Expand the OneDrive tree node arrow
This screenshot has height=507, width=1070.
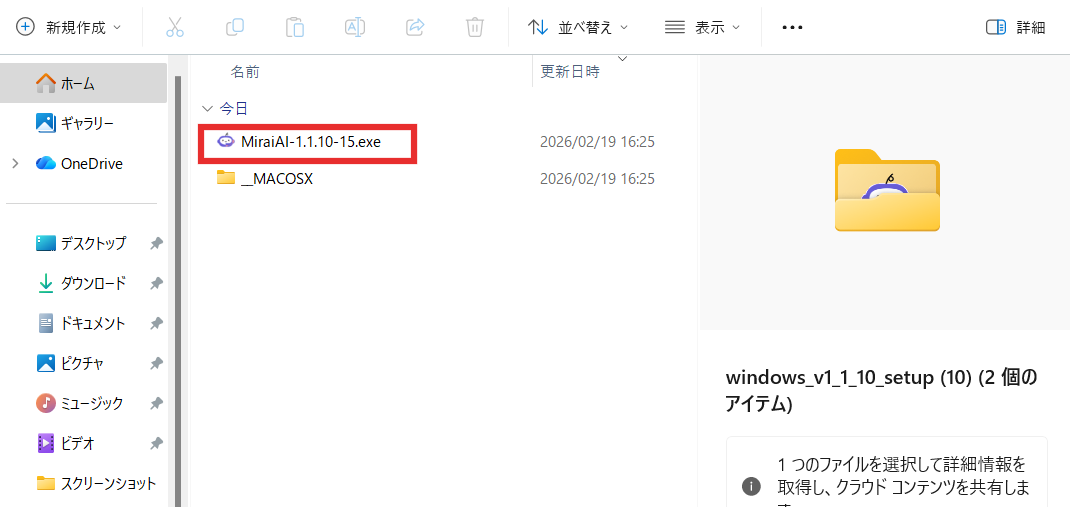(16, 163)
